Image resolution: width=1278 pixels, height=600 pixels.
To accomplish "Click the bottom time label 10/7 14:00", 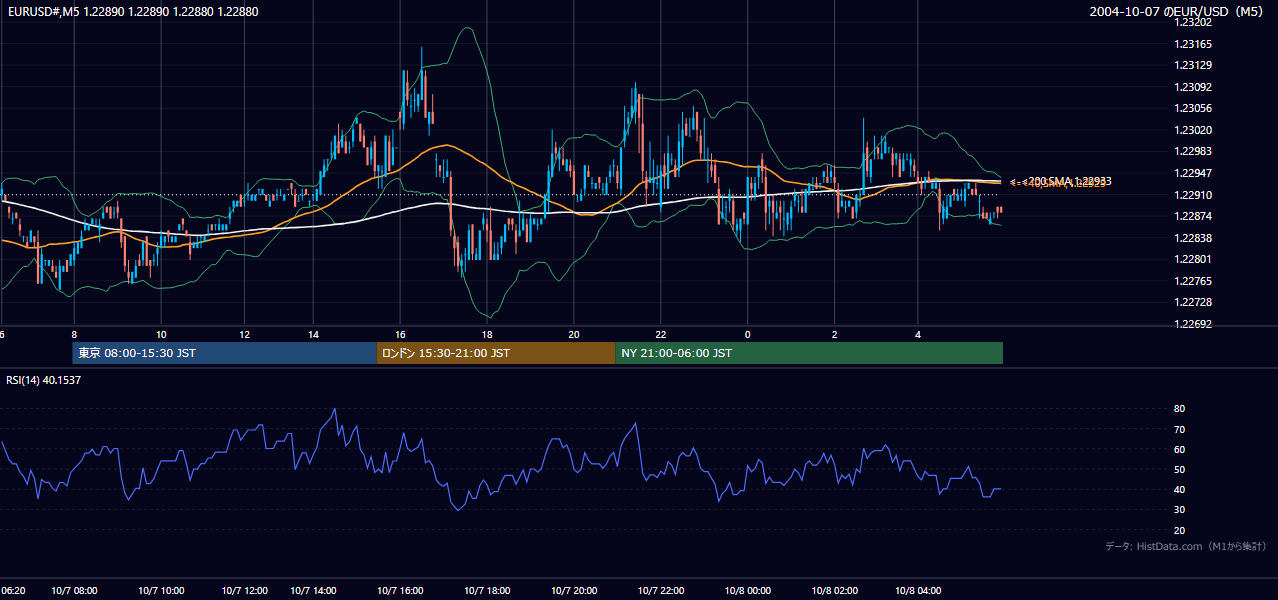I will tap(312, 591).
